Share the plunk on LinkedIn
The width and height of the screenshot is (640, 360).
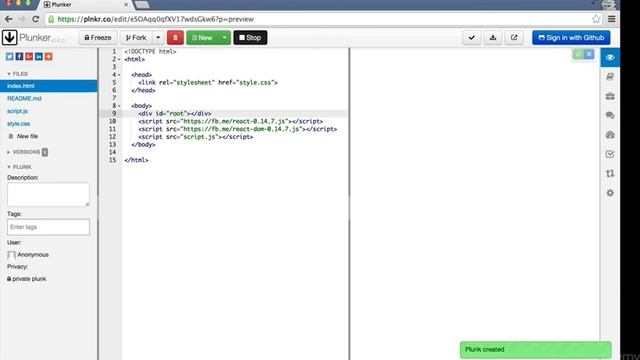39,56
